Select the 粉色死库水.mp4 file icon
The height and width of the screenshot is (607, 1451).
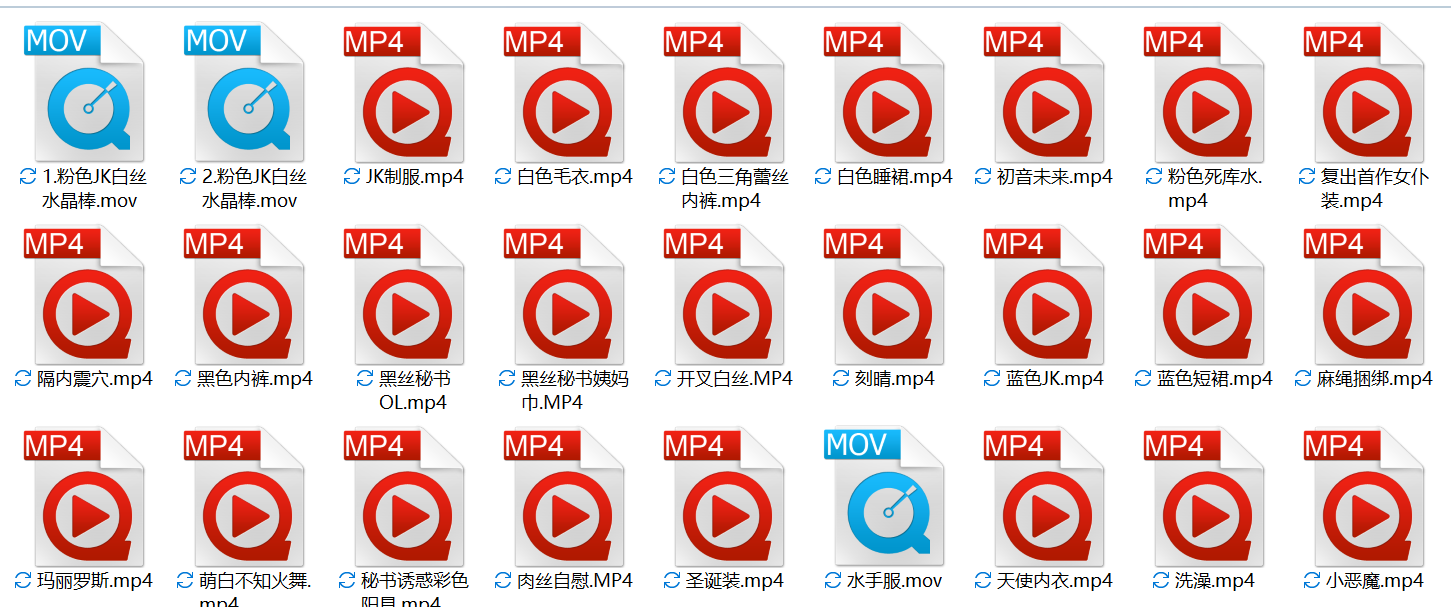pyautogui.click(x=1203, y=93)
